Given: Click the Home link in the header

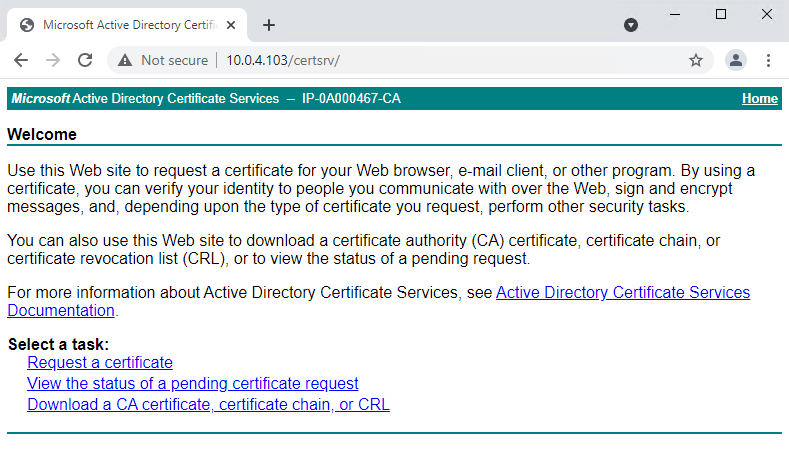Looking at the screenshot, I should 759,99.
